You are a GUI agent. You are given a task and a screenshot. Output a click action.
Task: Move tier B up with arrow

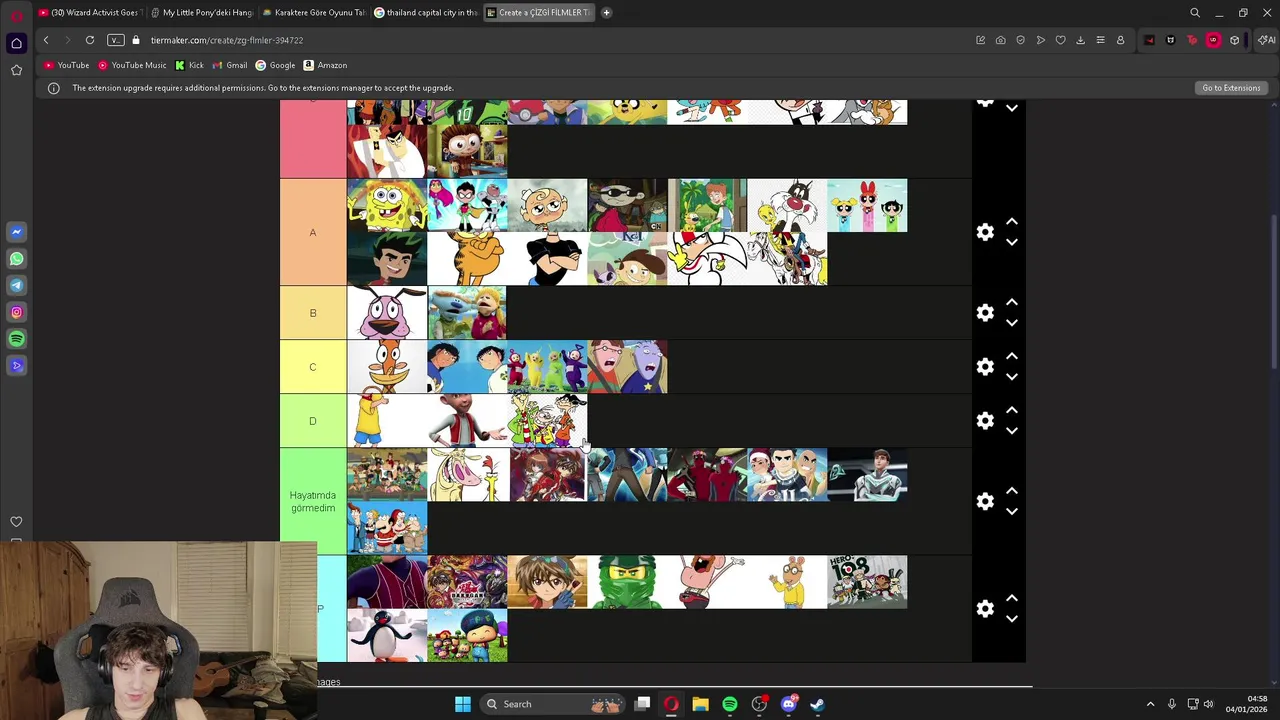pyautogui.click(x=1011, y=302)
